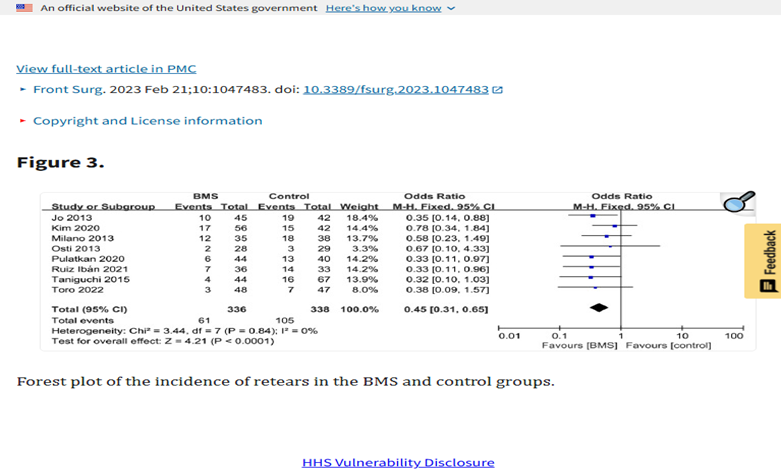781x469 pixels.
Task: Click the black diamond summary marker in plot
Action: 599,308
